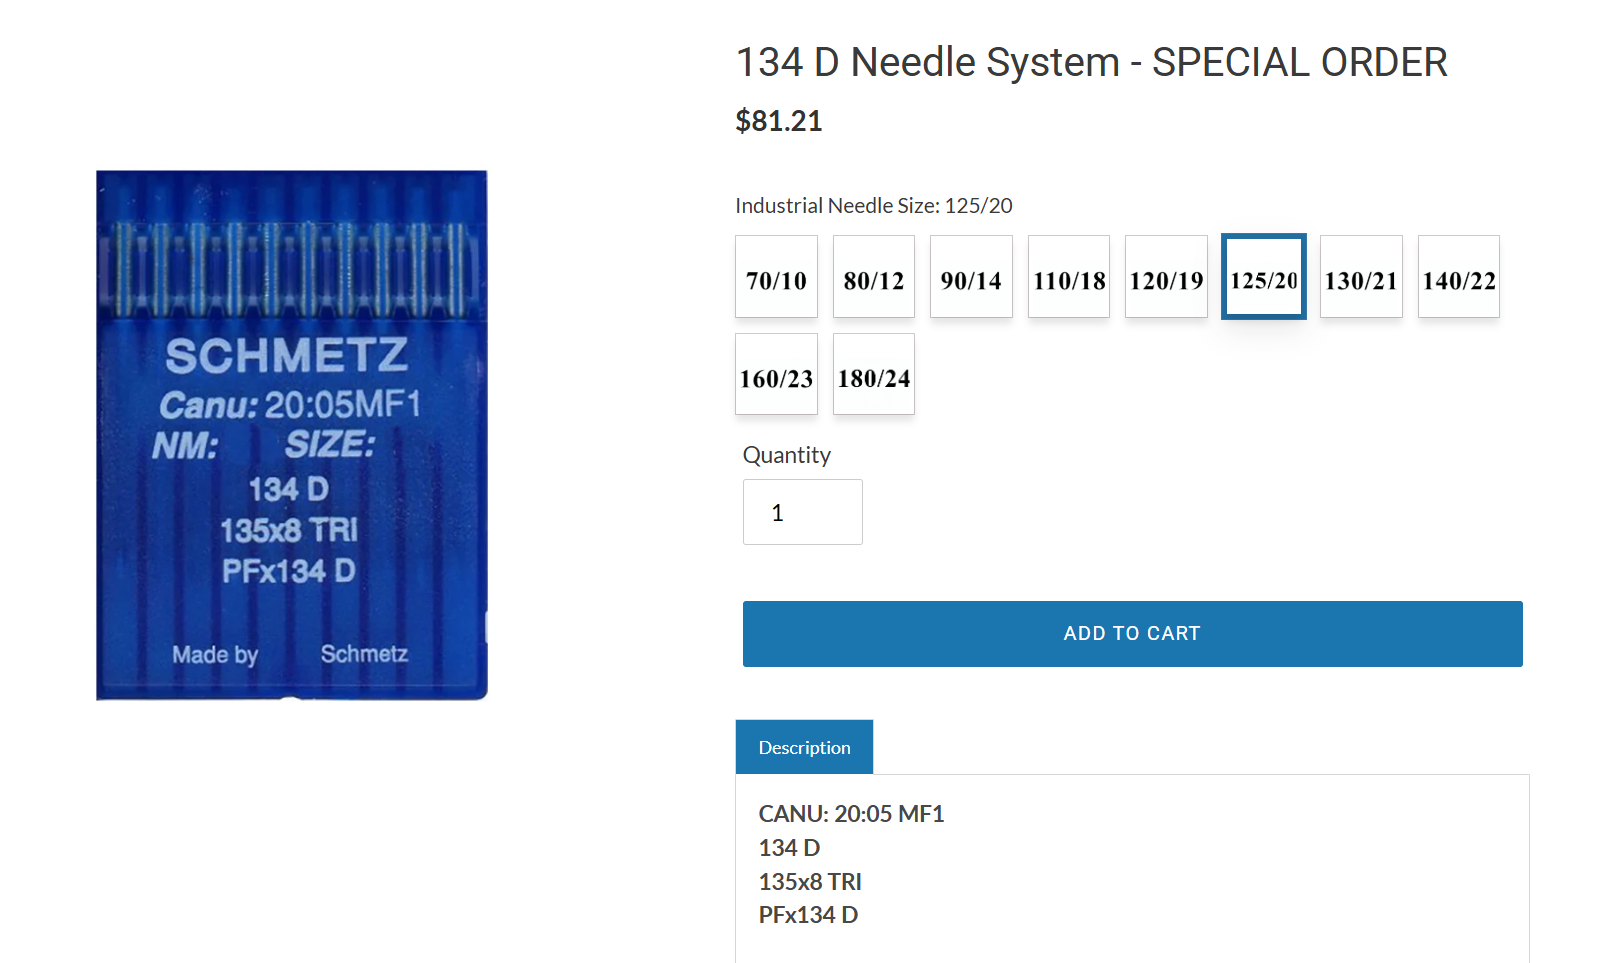Screen dimensions: 1605x963
Task: Pick the 90/14 needle size
Action: (971, 277)
